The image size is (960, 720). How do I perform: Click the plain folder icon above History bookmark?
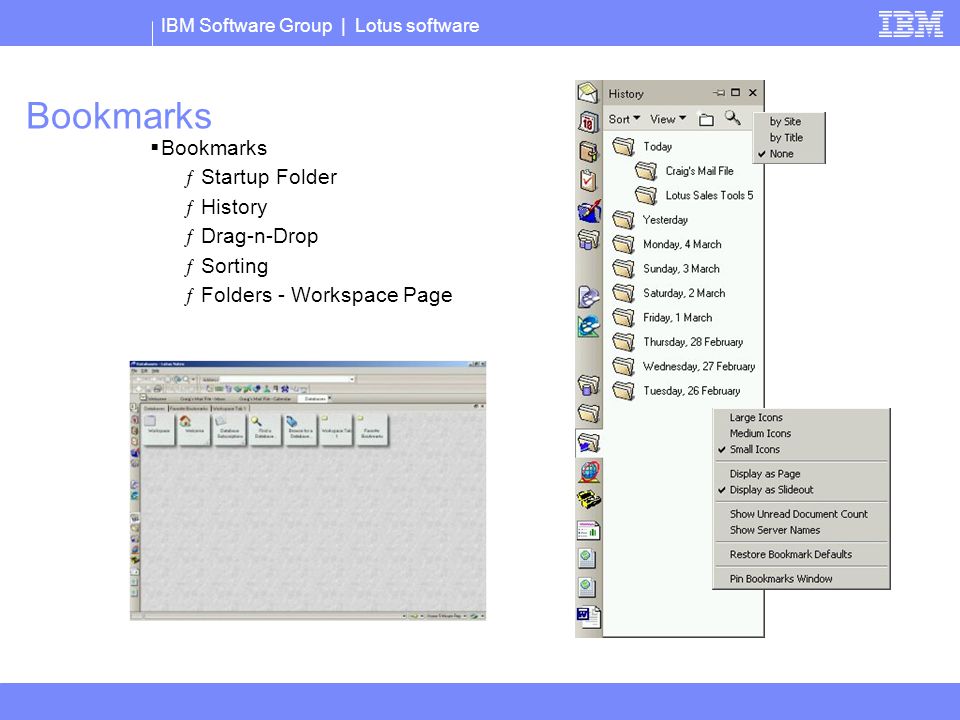(588, 414)
